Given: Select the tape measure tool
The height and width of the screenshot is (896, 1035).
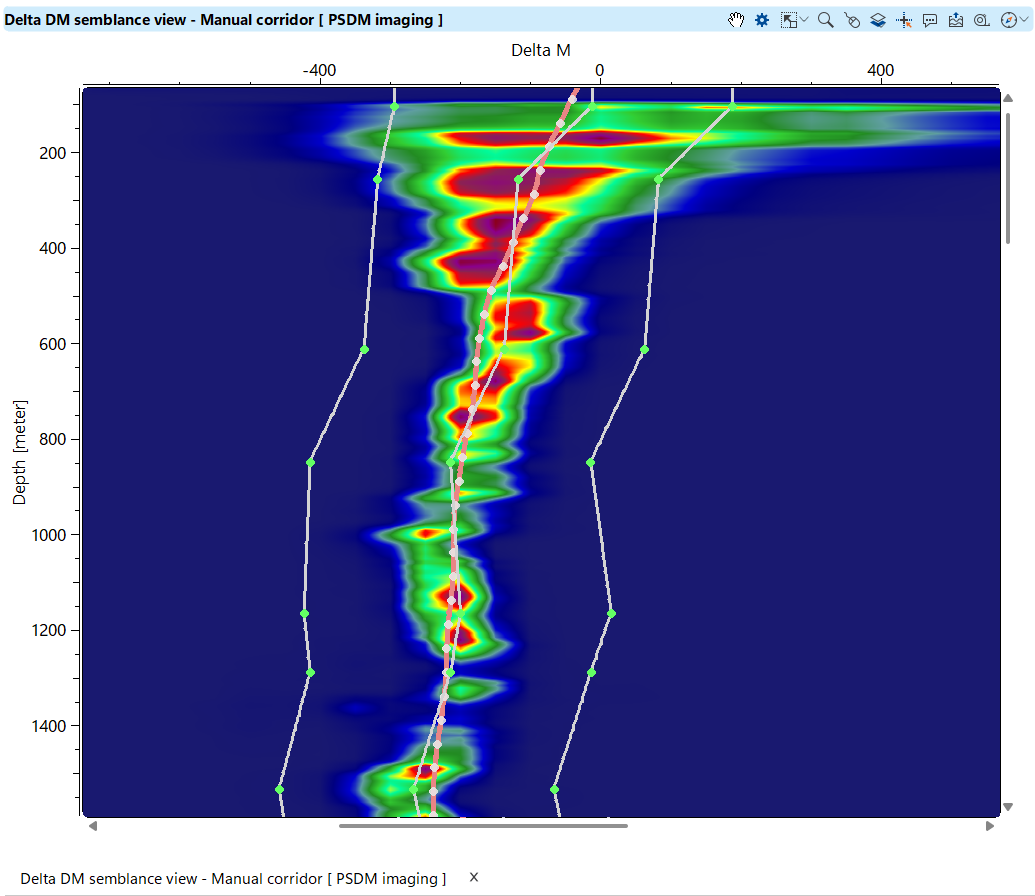Looking at the screenshot, I should (x=982, y=20).
